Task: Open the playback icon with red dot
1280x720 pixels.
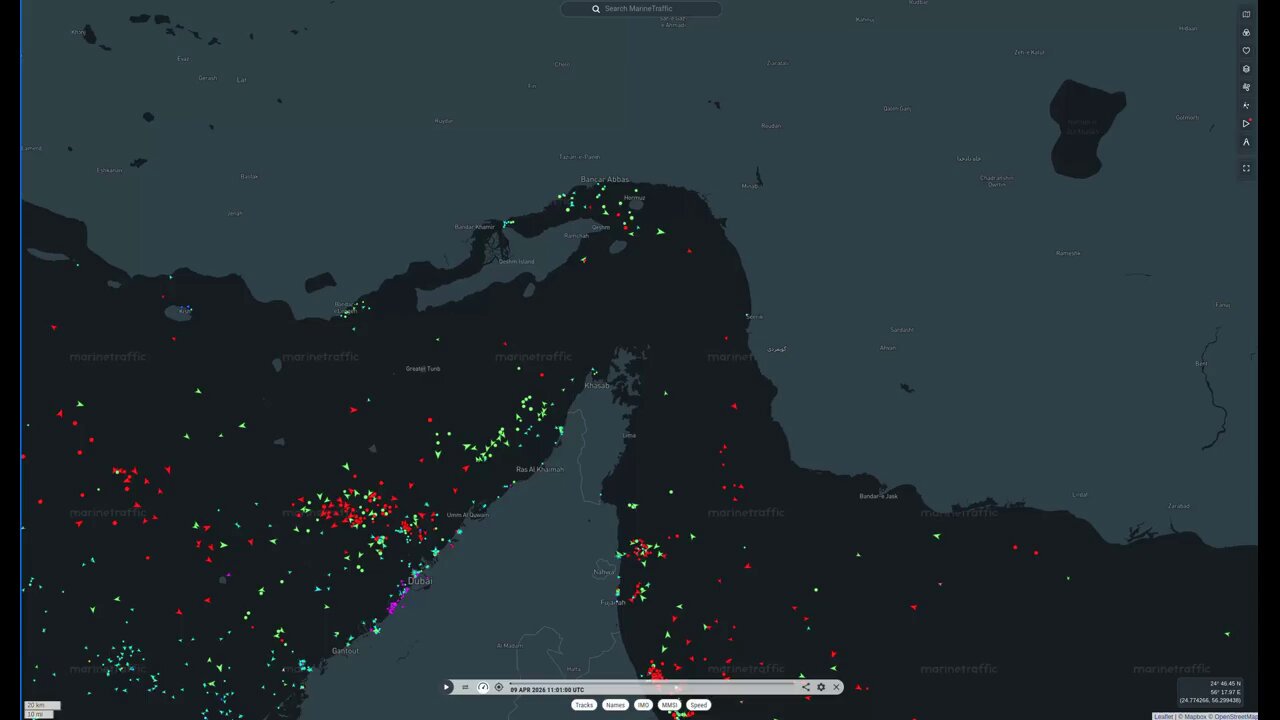Action: [1246, 123]
